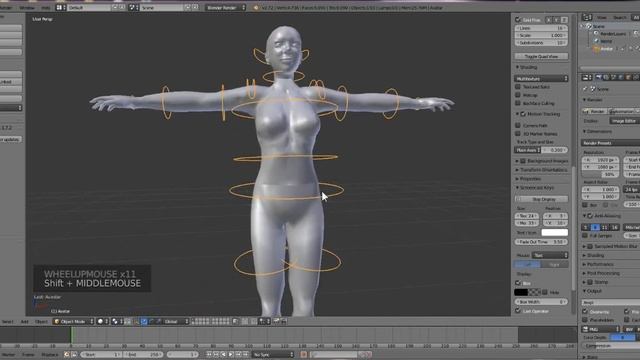This screenshot has height=360, width=640.
Task: Click the Stop Display button
Action: 541,199
